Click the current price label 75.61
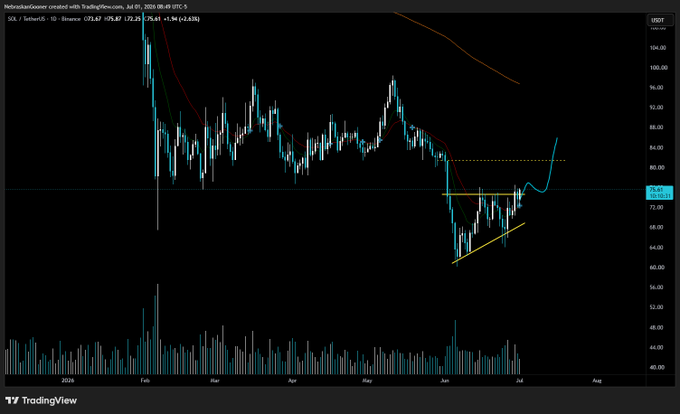The height and width of the screenshot is (414, 680). coord(660,192)
